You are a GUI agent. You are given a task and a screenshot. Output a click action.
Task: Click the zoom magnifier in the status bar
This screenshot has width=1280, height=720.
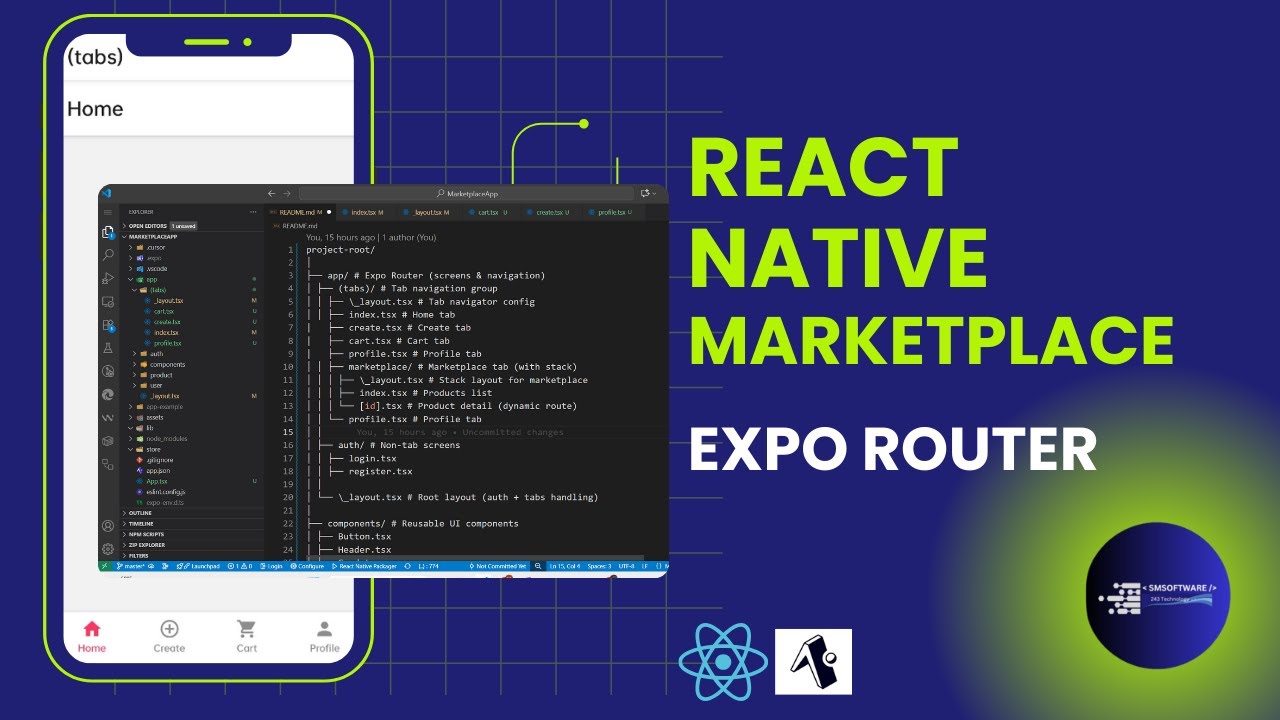(538, 566)
